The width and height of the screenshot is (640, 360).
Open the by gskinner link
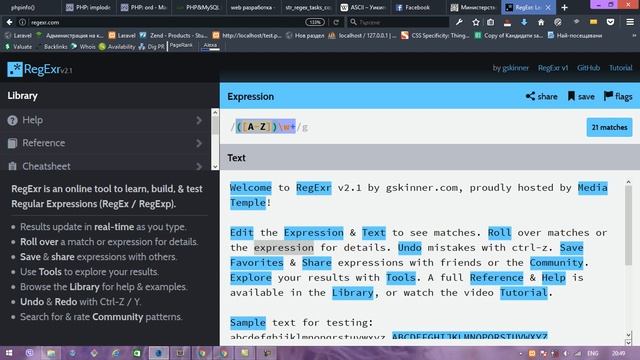click(510, 68)
